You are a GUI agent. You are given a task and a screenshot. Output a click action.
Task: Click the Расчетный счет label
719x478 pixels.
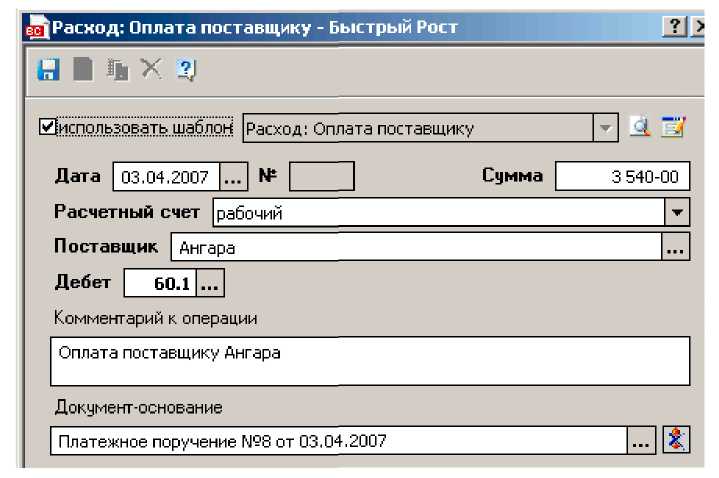tap(127, 212)
